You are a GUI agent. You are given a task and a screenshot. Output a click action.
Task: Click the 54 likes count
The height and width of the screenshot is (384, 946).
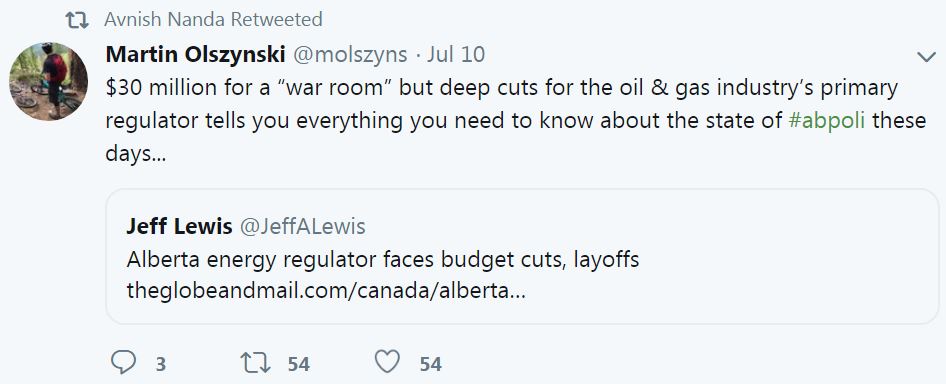coord(431,365)
